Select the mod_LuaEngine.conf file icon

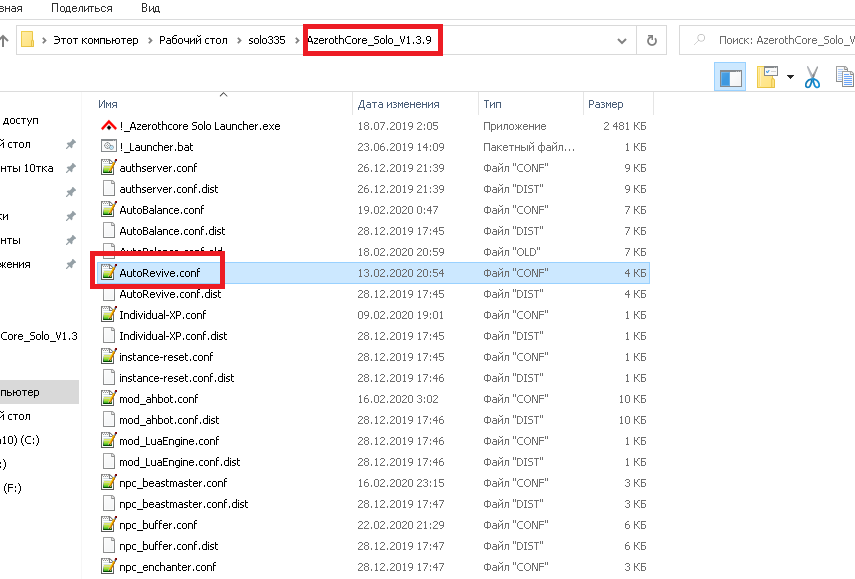click(x=109, y=441)
